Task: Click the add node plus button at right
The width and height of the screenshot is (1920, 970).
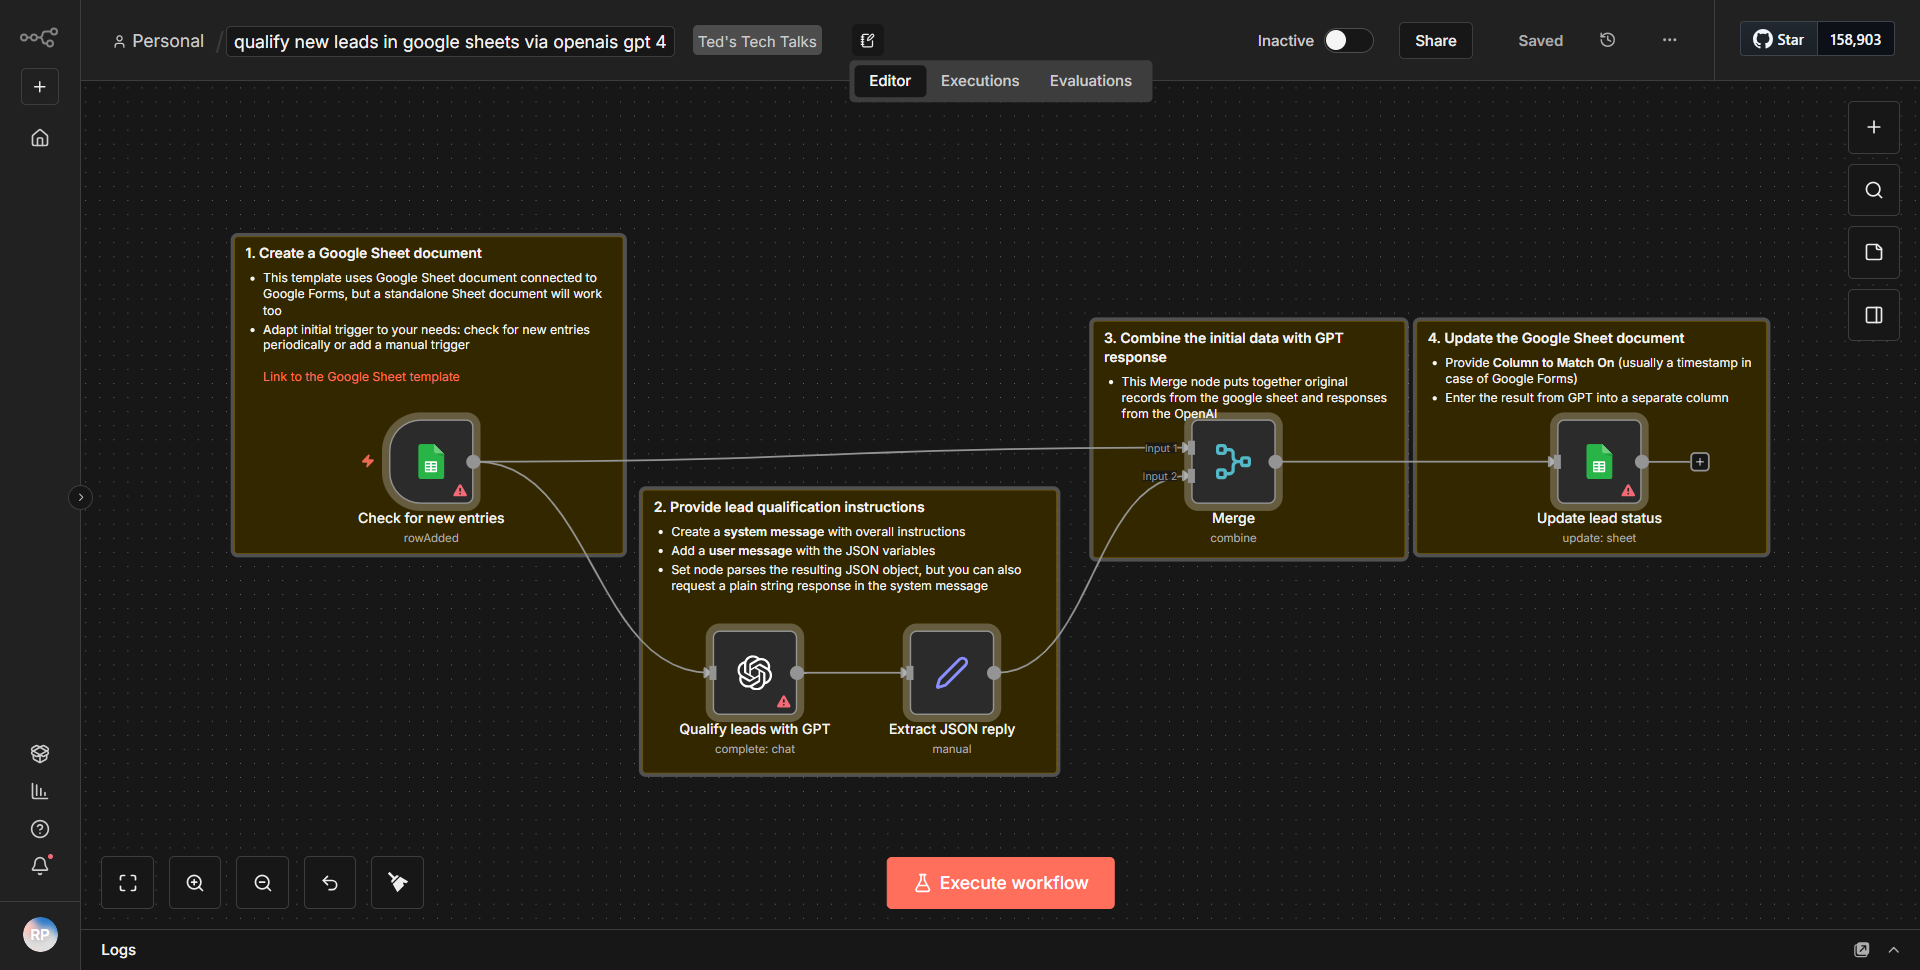Action: 1873,128
